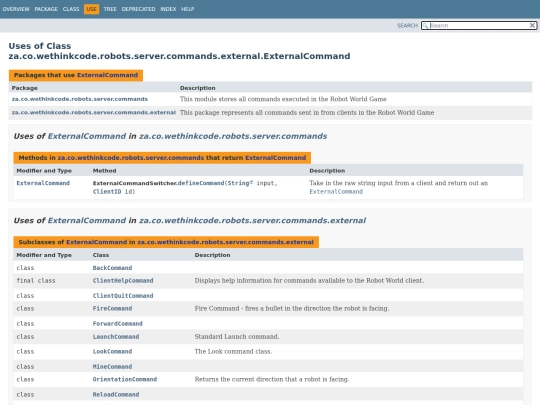Image resolution: width=540 pixels, height=405 pixels.
Task: Open the ReloadCommand class link
Action: click(116, 395)
